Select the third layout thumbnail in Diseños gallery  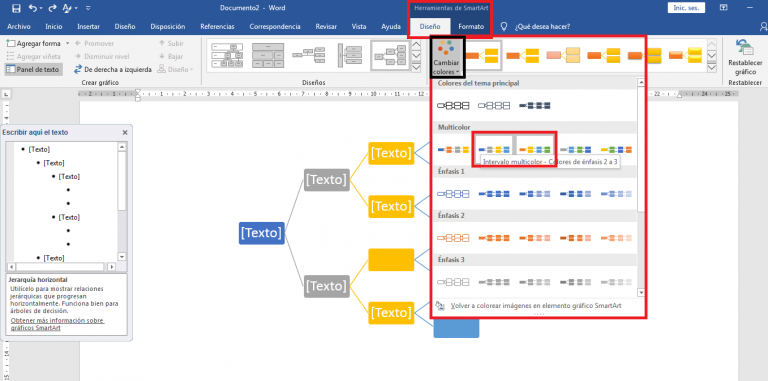309,55
